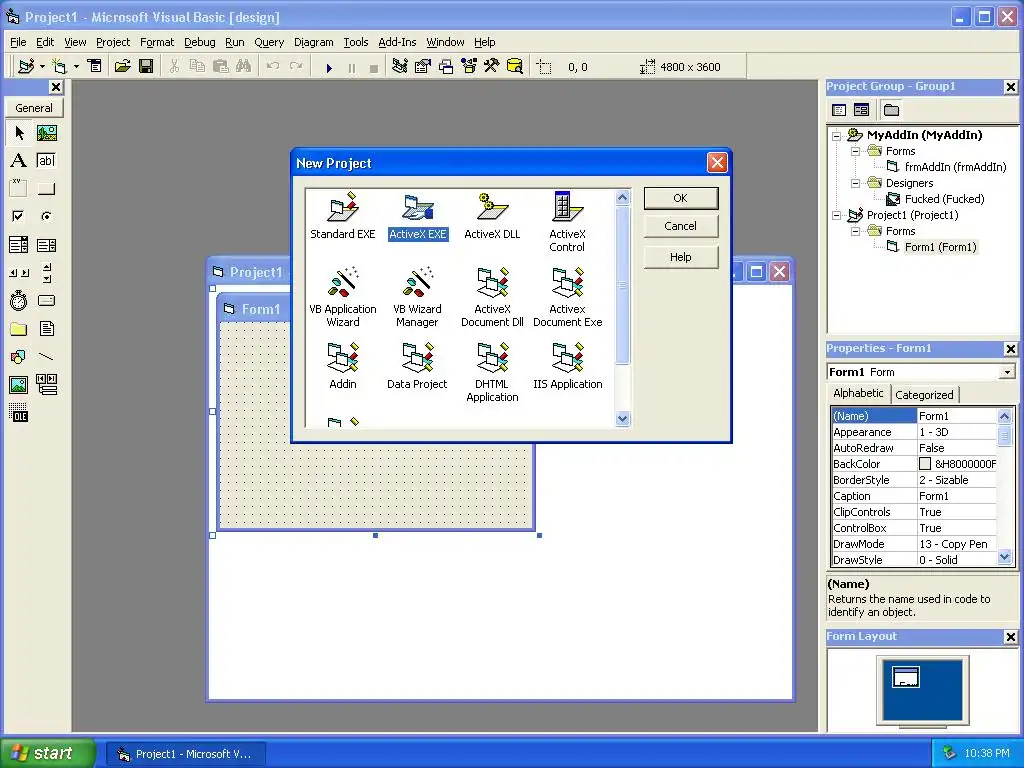Click View Code in Project Explorer
This screenshot has height=768, width=1024.
[839, 110]
